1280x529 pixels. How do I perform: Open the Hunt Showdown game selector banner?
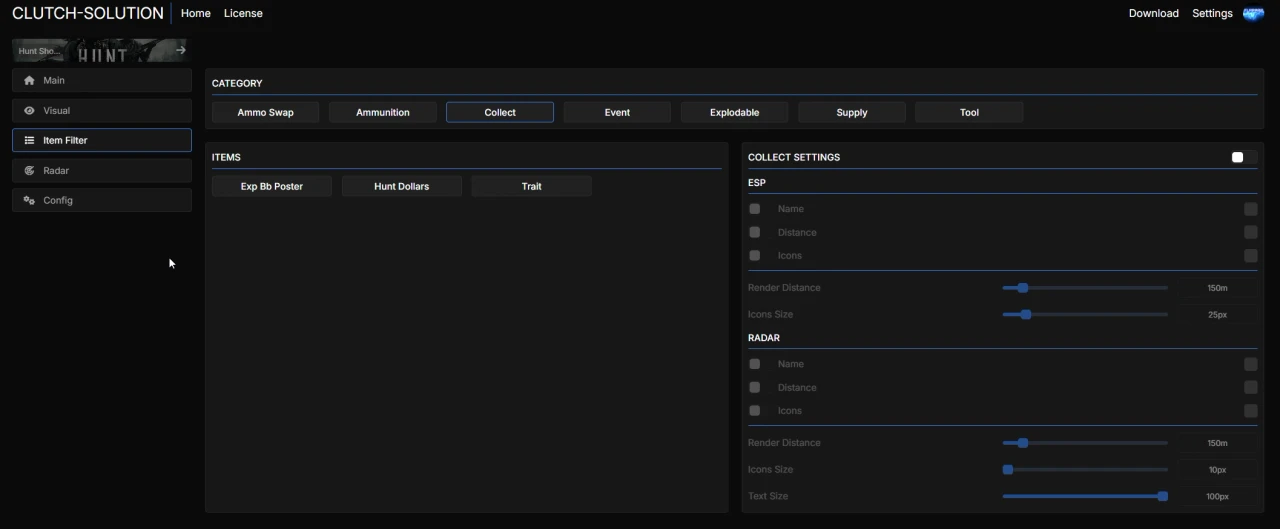101,50
